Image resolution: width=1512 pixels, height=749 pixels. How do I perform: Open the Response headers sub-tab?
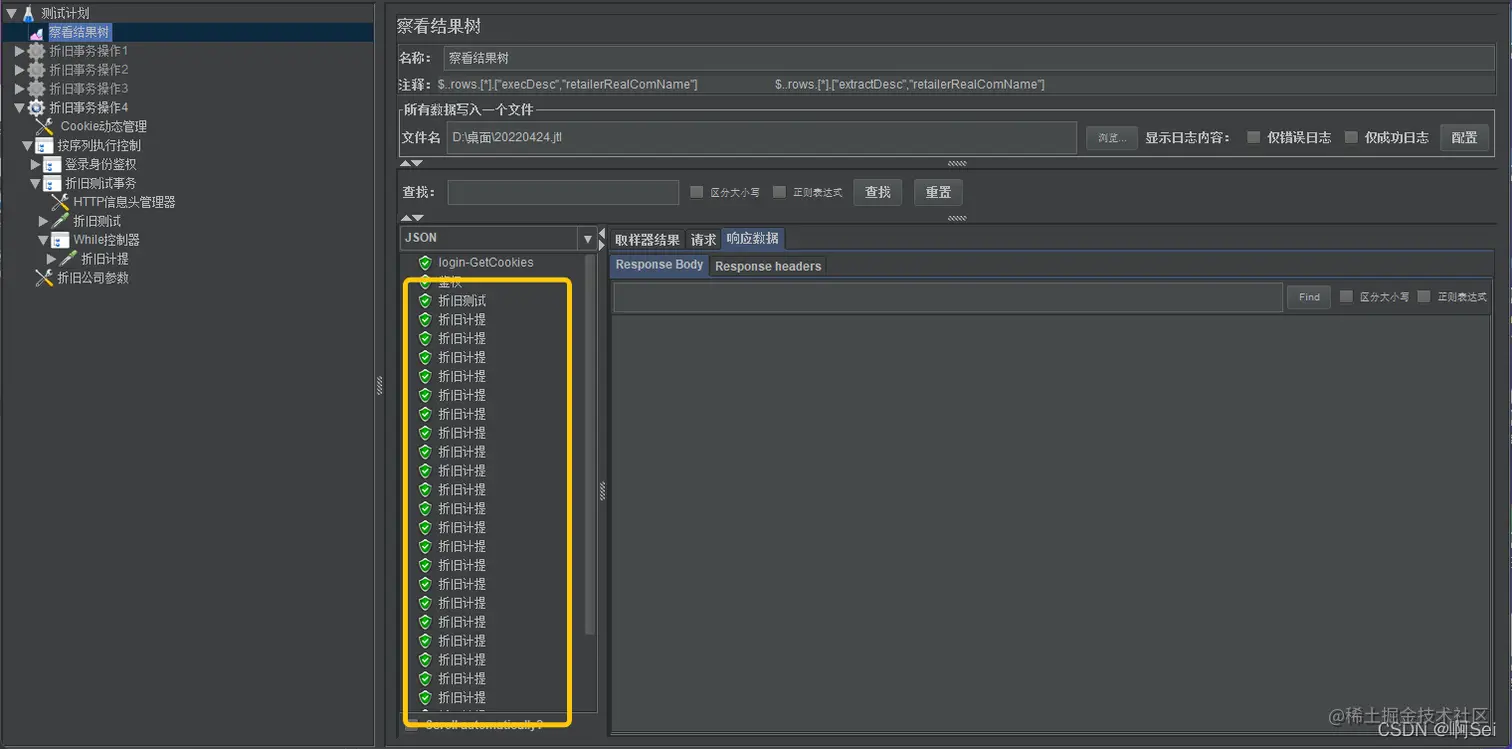point(768,266)
